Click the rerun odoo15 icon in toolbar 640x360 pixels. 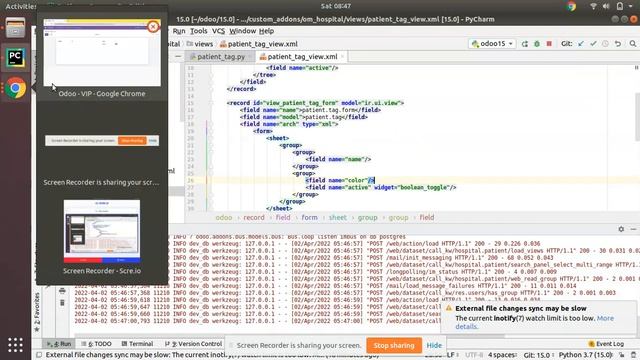[524, 44]
